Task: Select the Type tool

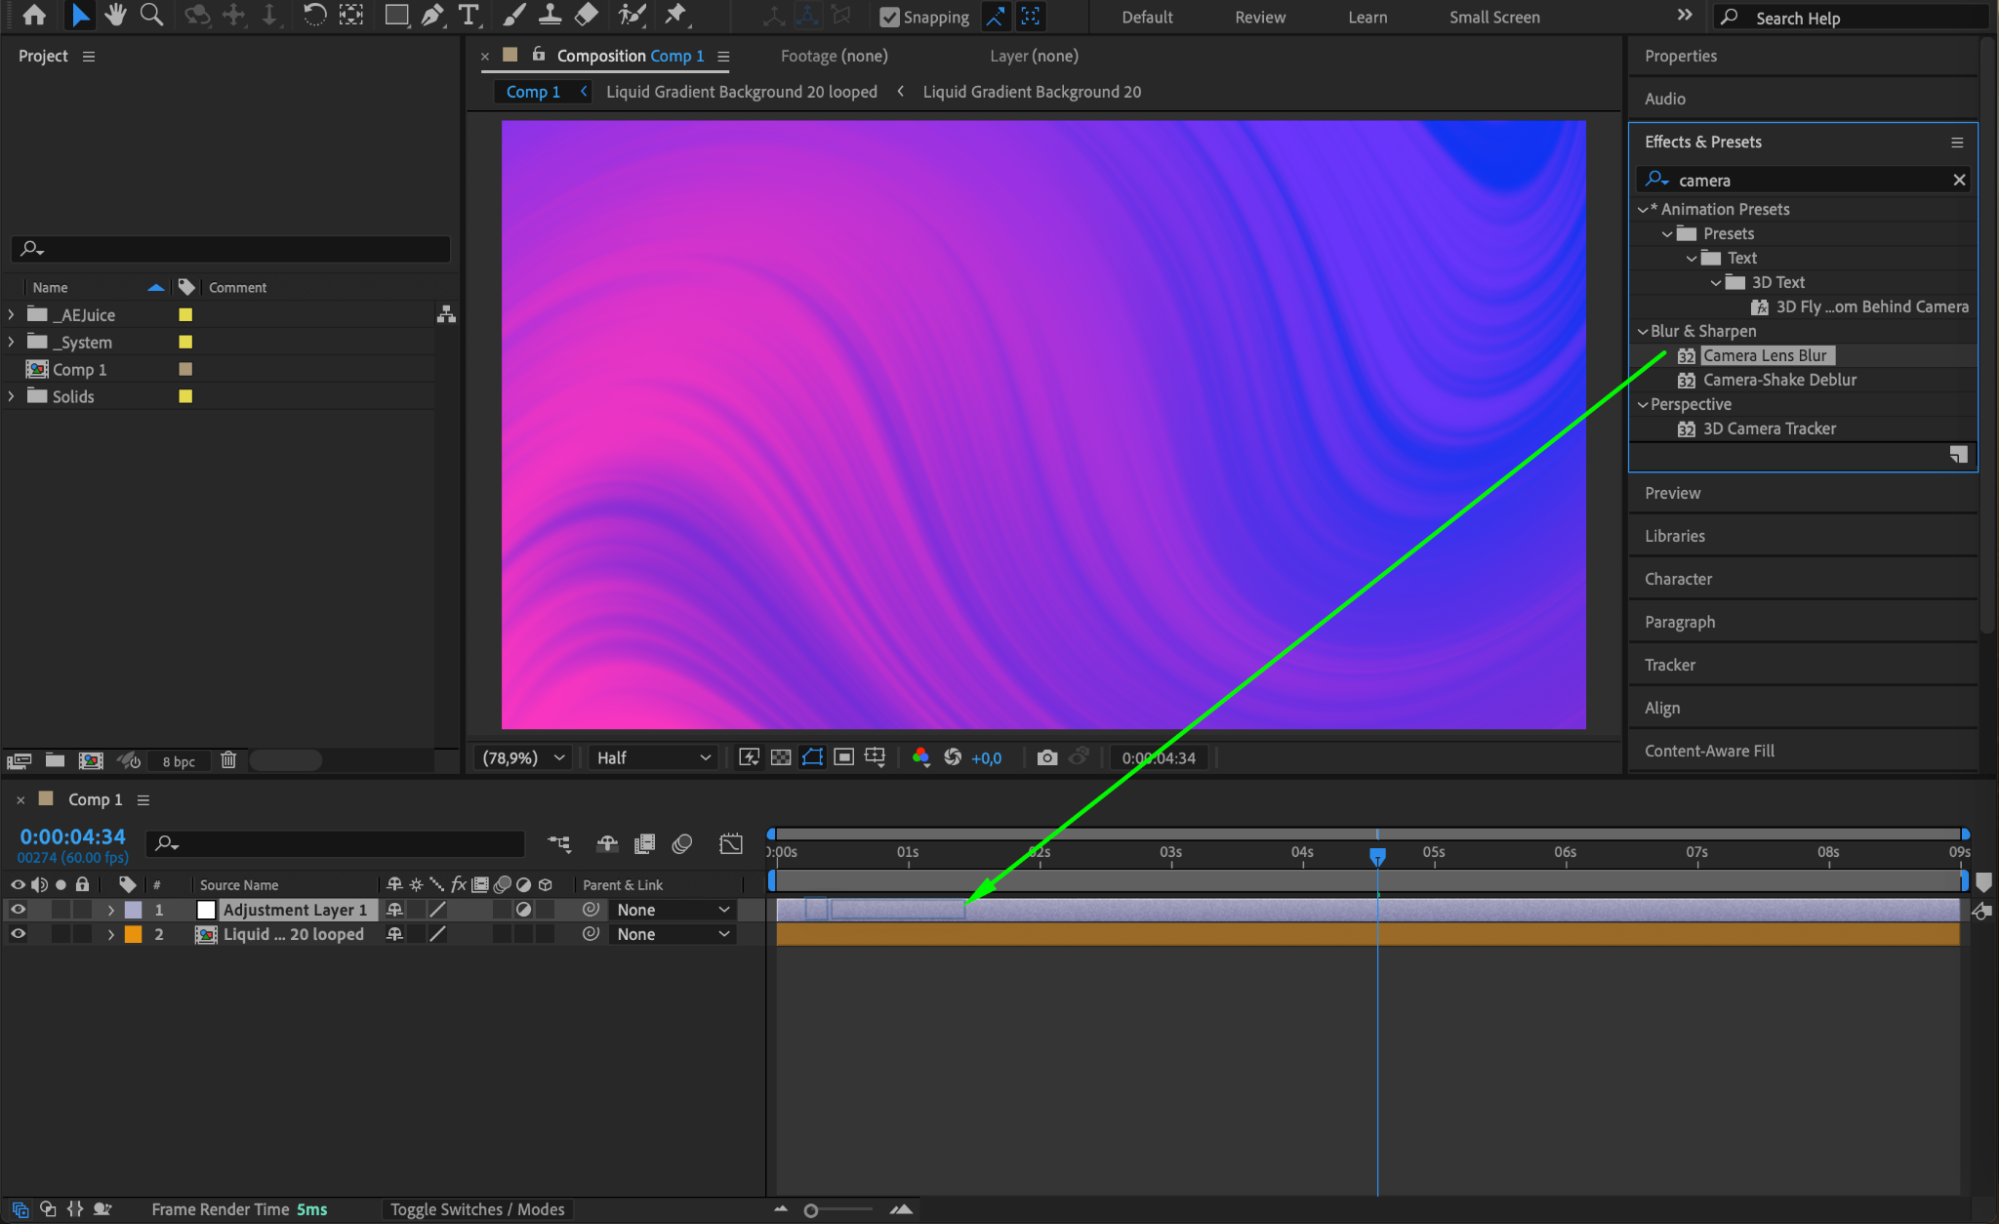Action: pos(468,15)
